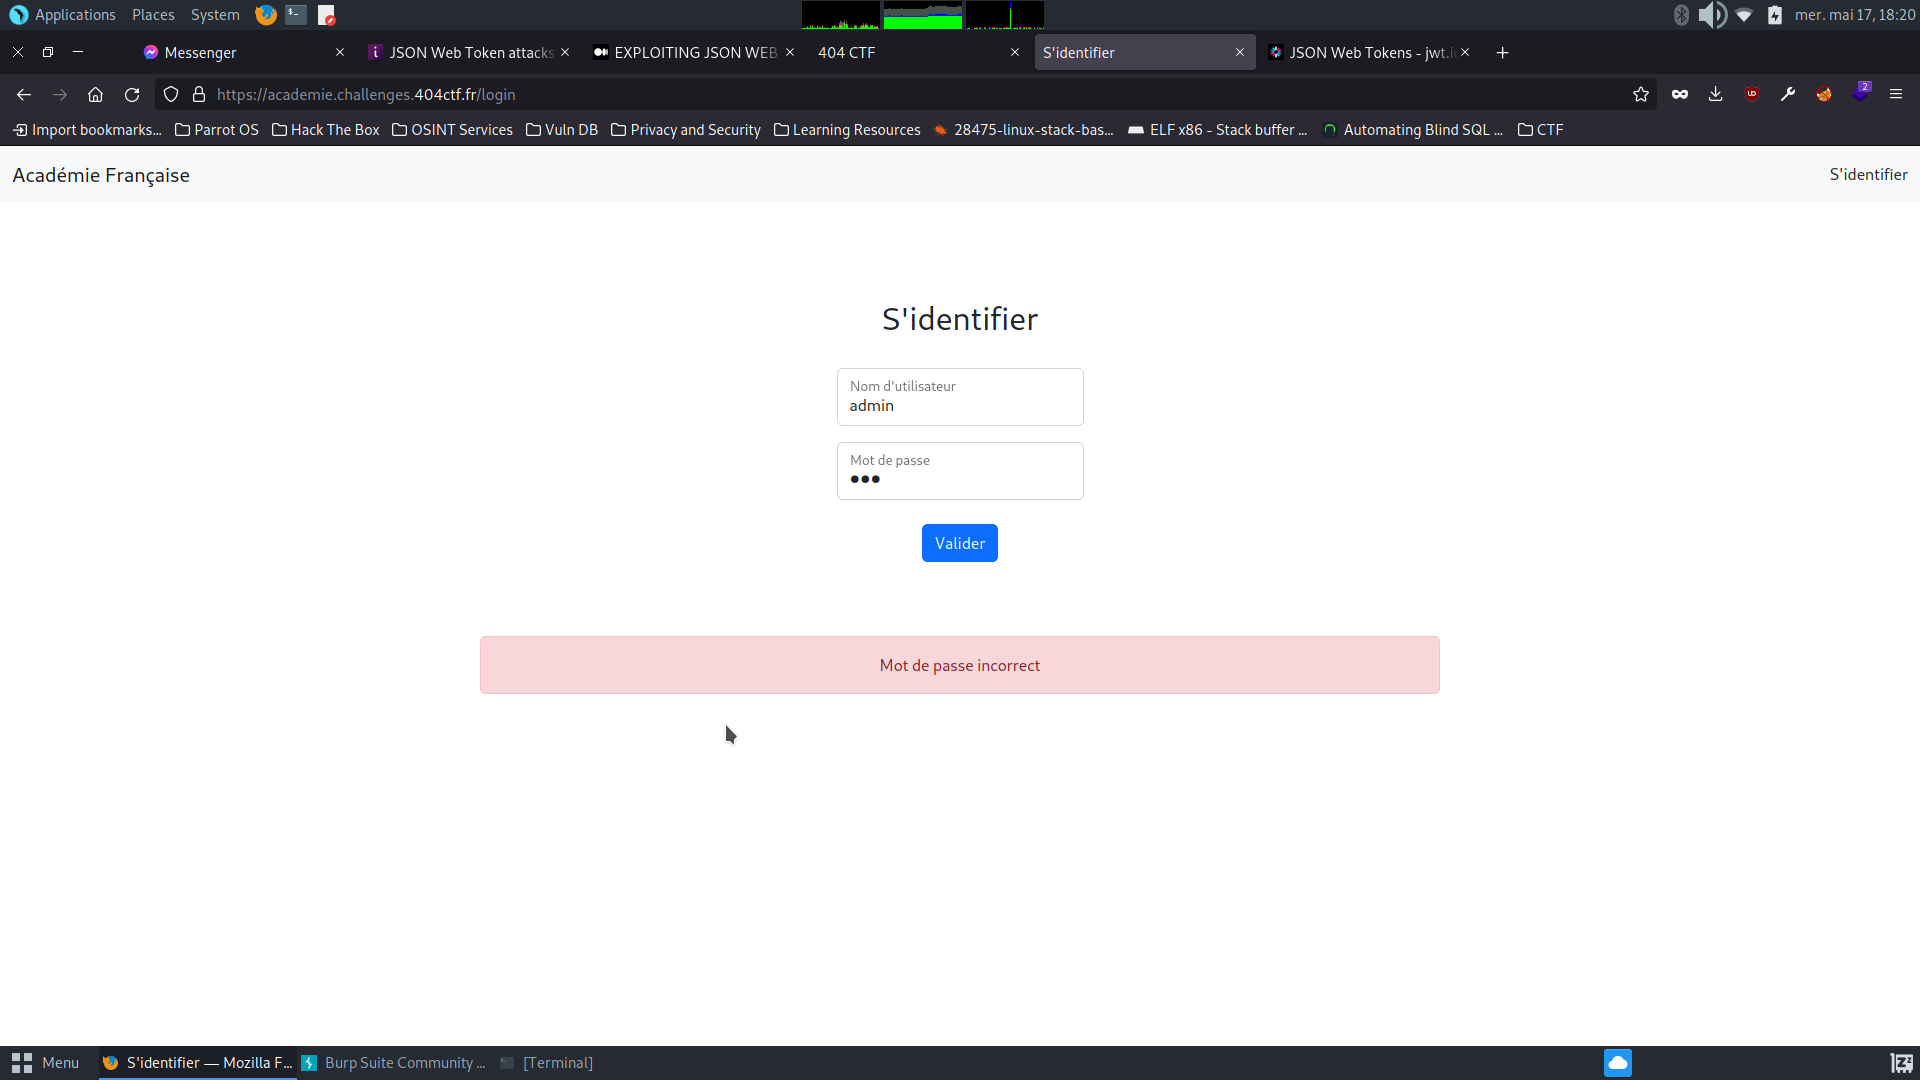1920x1080 pixels.
Task: Toggle tracking protection via the shield icon
Action: 170,94
